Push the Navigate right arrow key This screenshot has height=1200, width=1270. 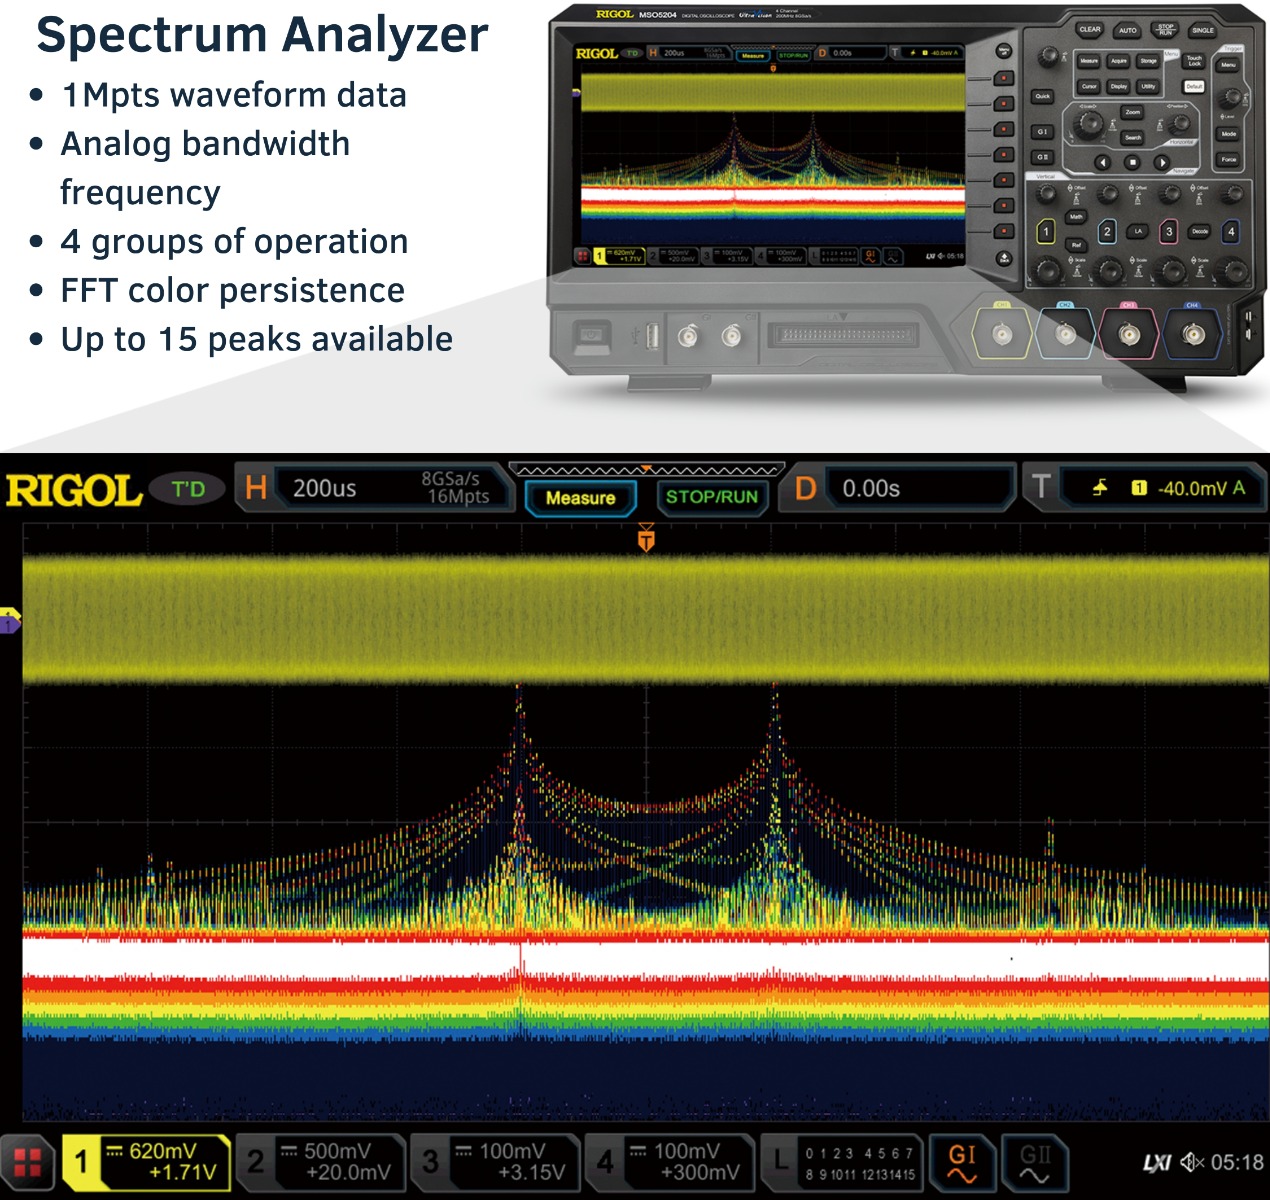pos(1161,162)
